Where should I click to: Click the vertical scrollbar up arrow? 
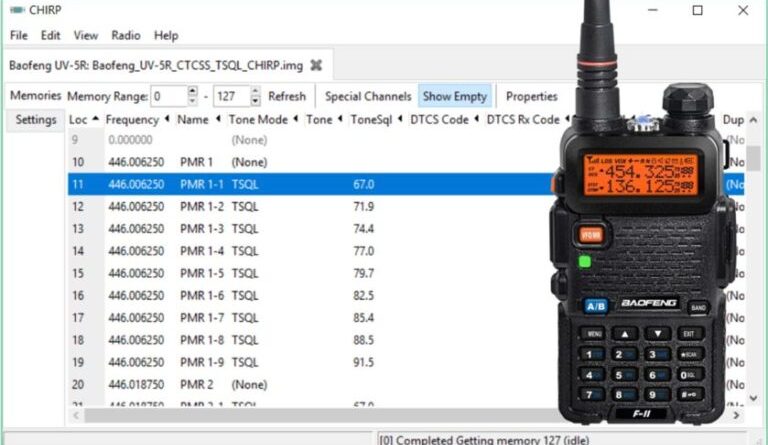[x=754, y=119]
